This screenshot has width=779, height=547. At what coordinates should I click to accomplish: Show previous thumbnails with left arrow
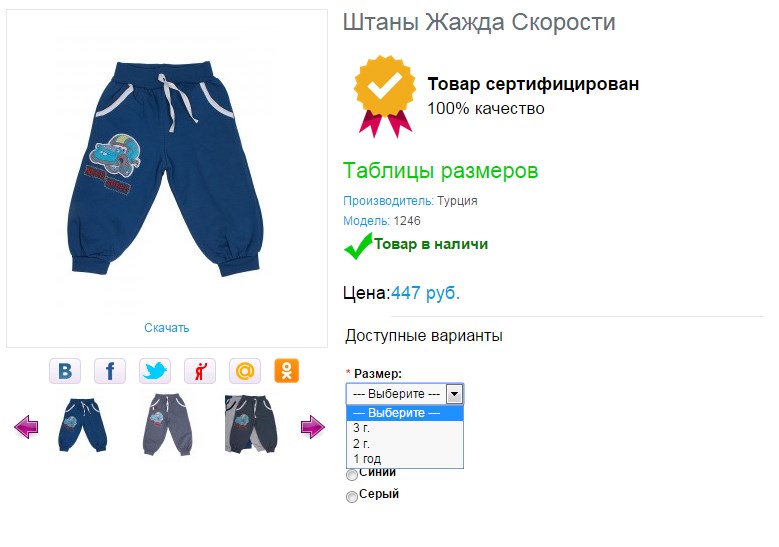pyautogui.click(x=26, y=426)
